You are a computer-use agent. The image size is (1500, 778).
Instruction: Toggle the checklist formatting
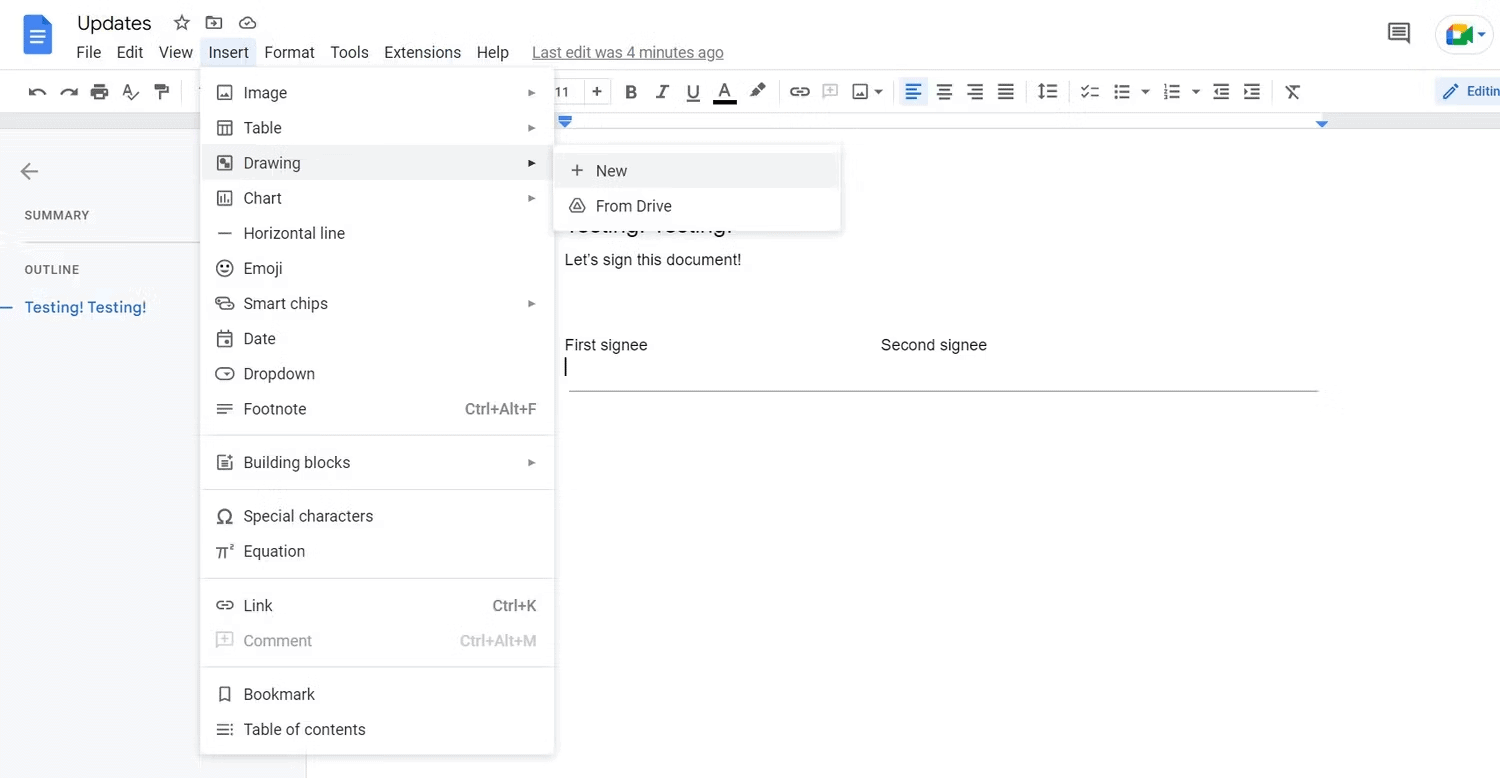point(1089,91)
